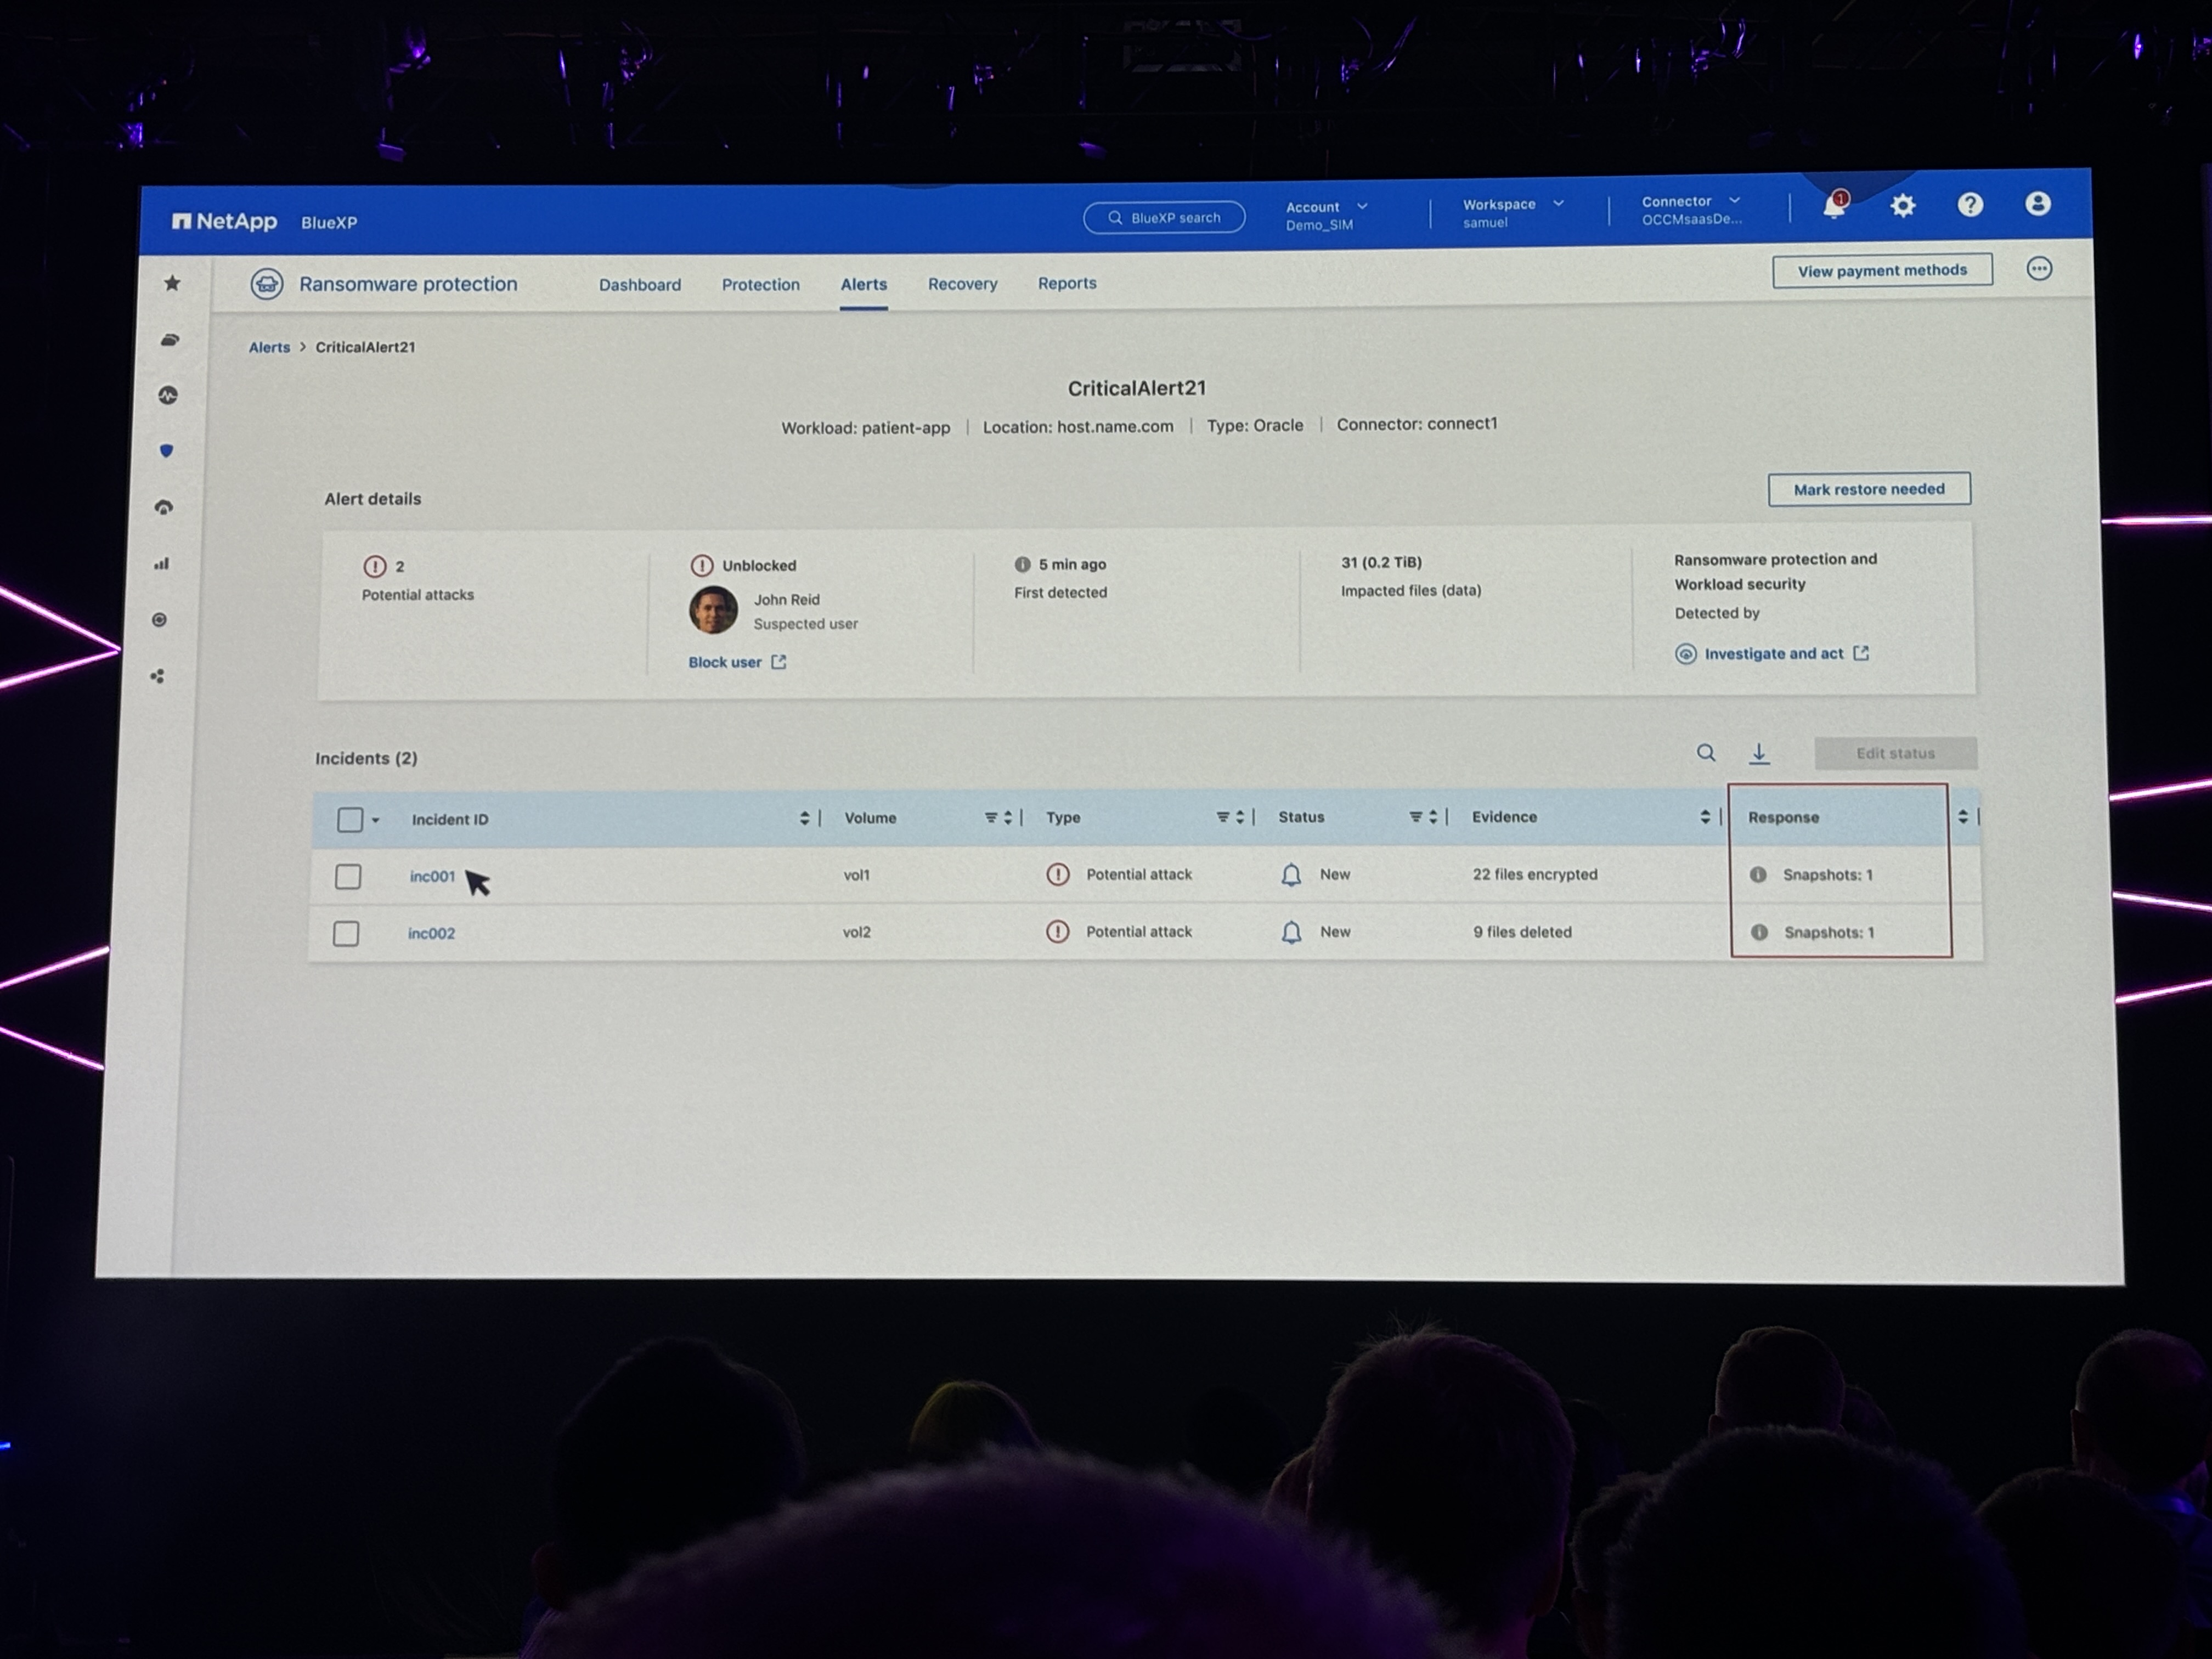2212x1659 pixels.
Task: Click the 'vol2' volume cell
Action: pos(856,932)
